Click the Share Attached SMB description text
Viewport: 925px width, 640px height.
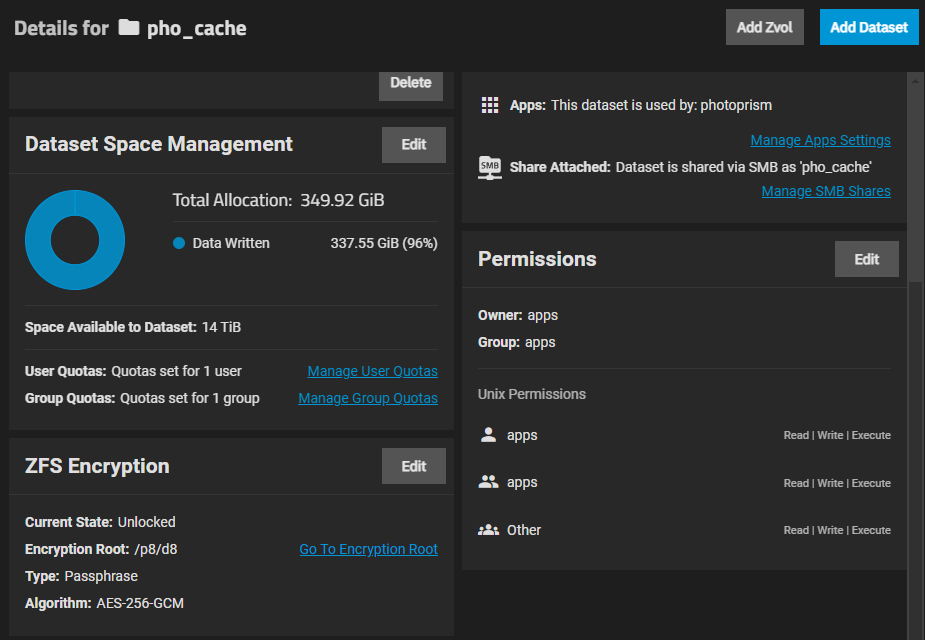pos(743,168)
